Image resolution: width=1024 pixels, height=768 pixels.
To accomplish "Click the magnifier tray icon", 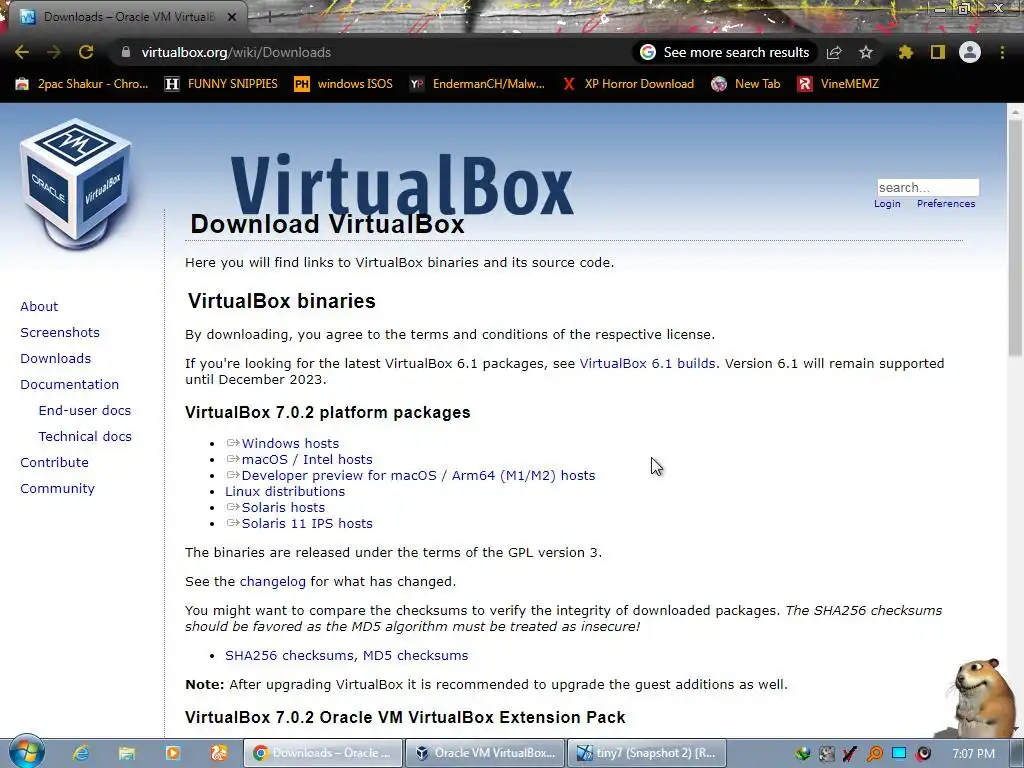I will pyautogui.click(x=874, y=754).
